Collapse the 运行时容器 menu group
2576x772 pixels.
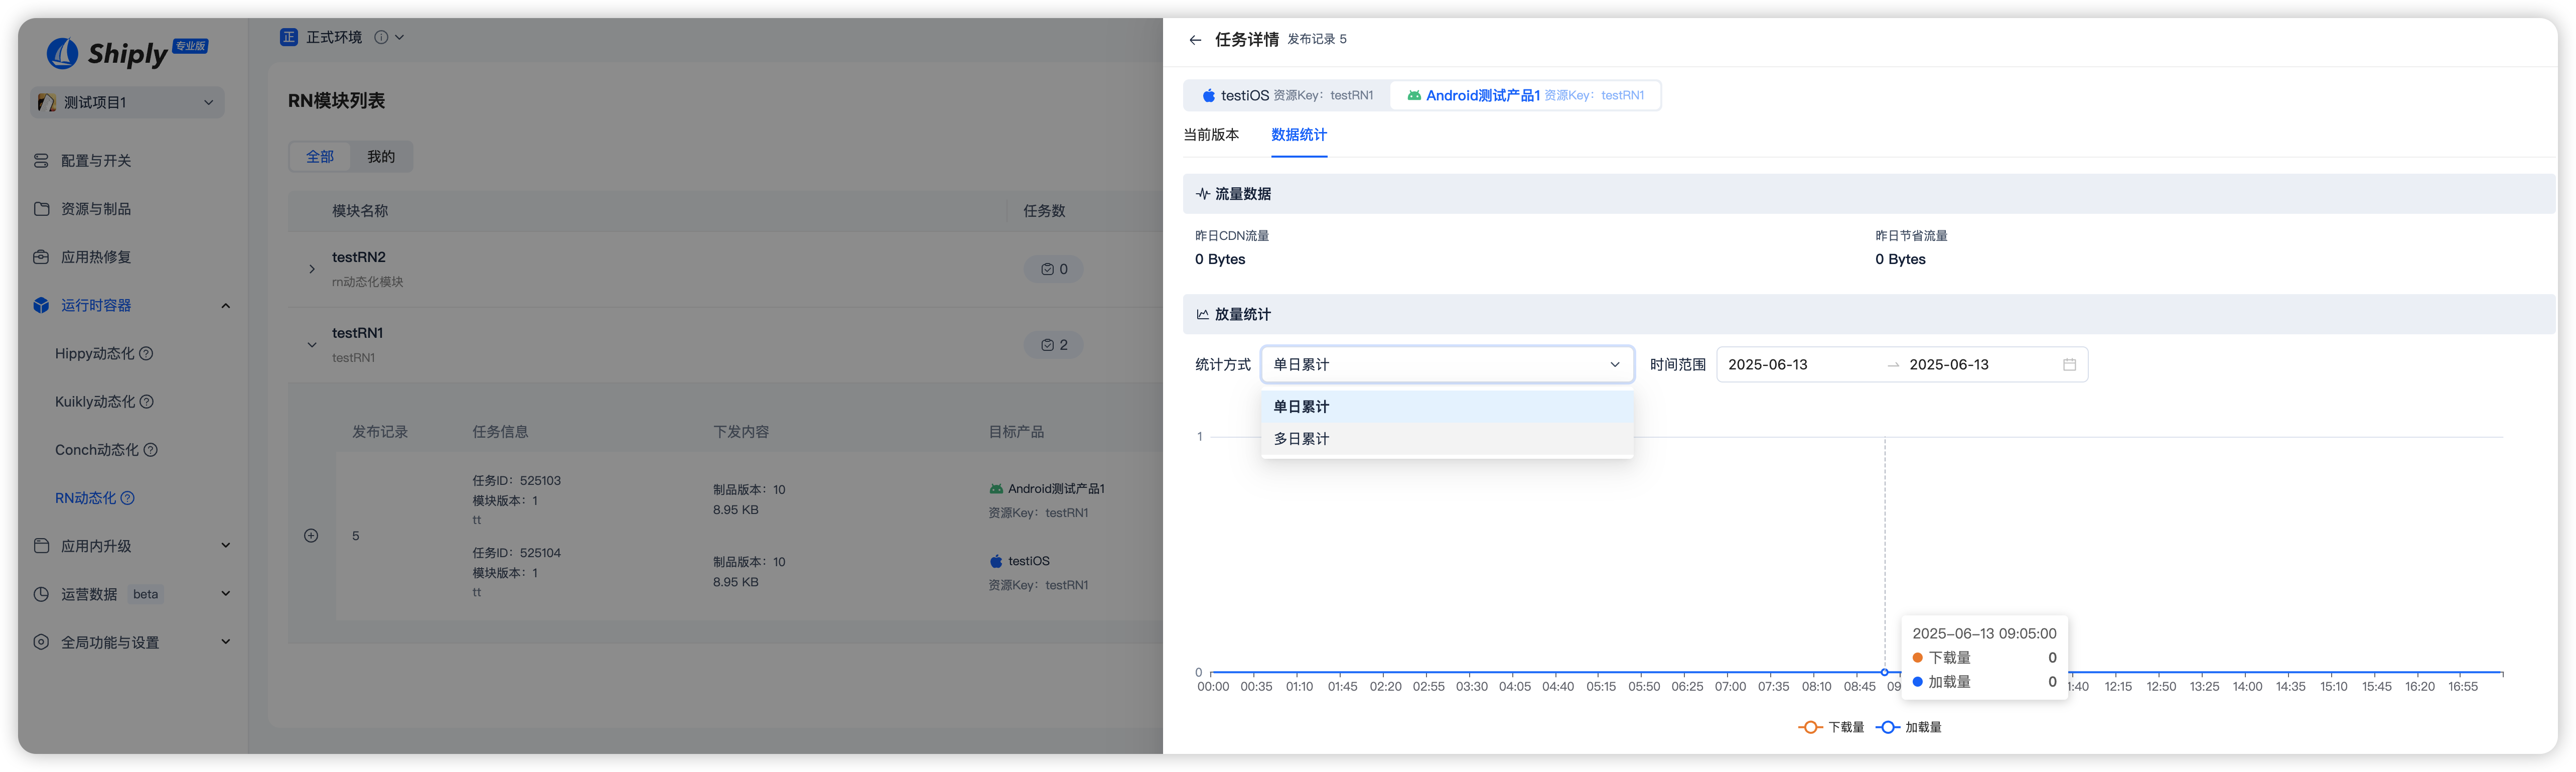click(225, 305)
